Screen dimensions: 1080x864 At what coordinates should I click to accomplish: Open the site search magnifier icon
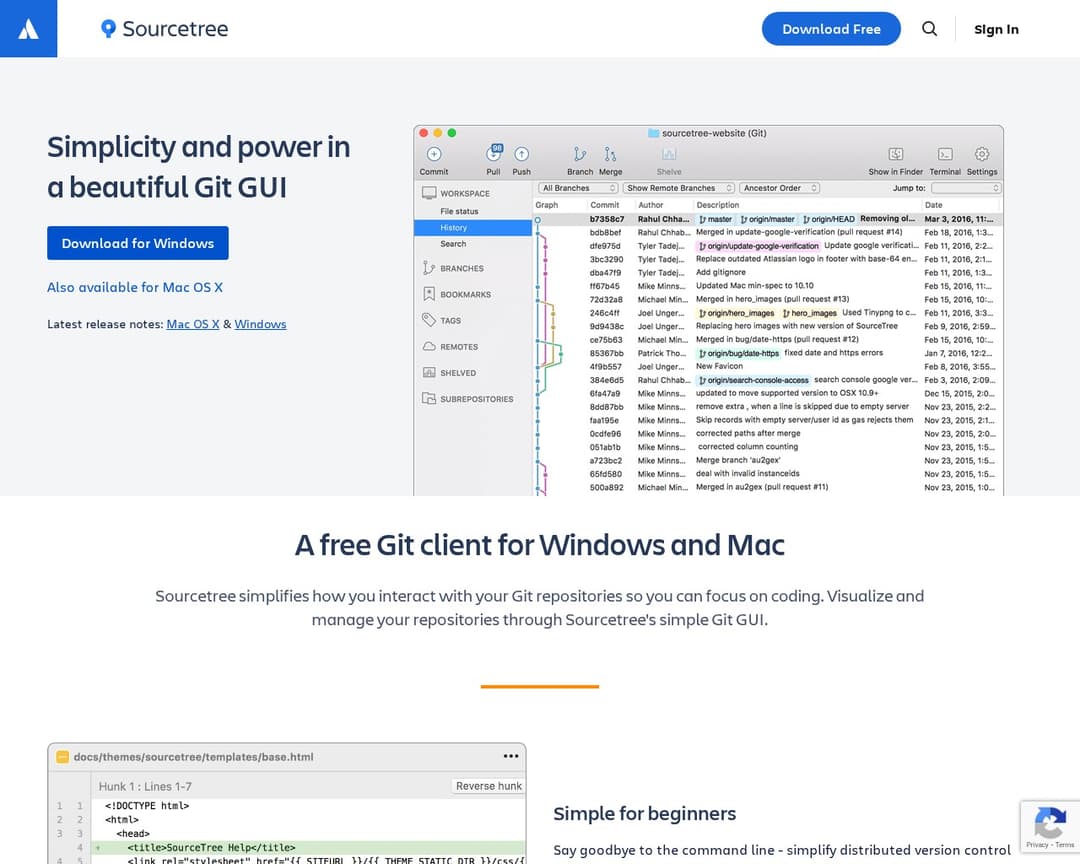[x=929, y=29]
